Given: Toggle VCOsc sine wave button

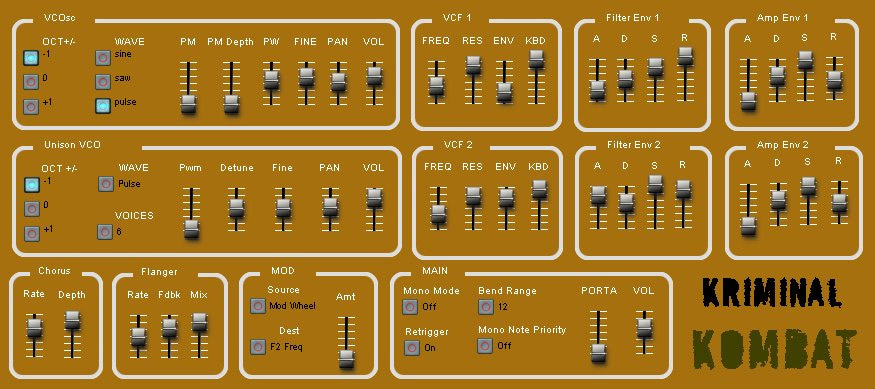Looking at the screenshot, I should (103, 57).
